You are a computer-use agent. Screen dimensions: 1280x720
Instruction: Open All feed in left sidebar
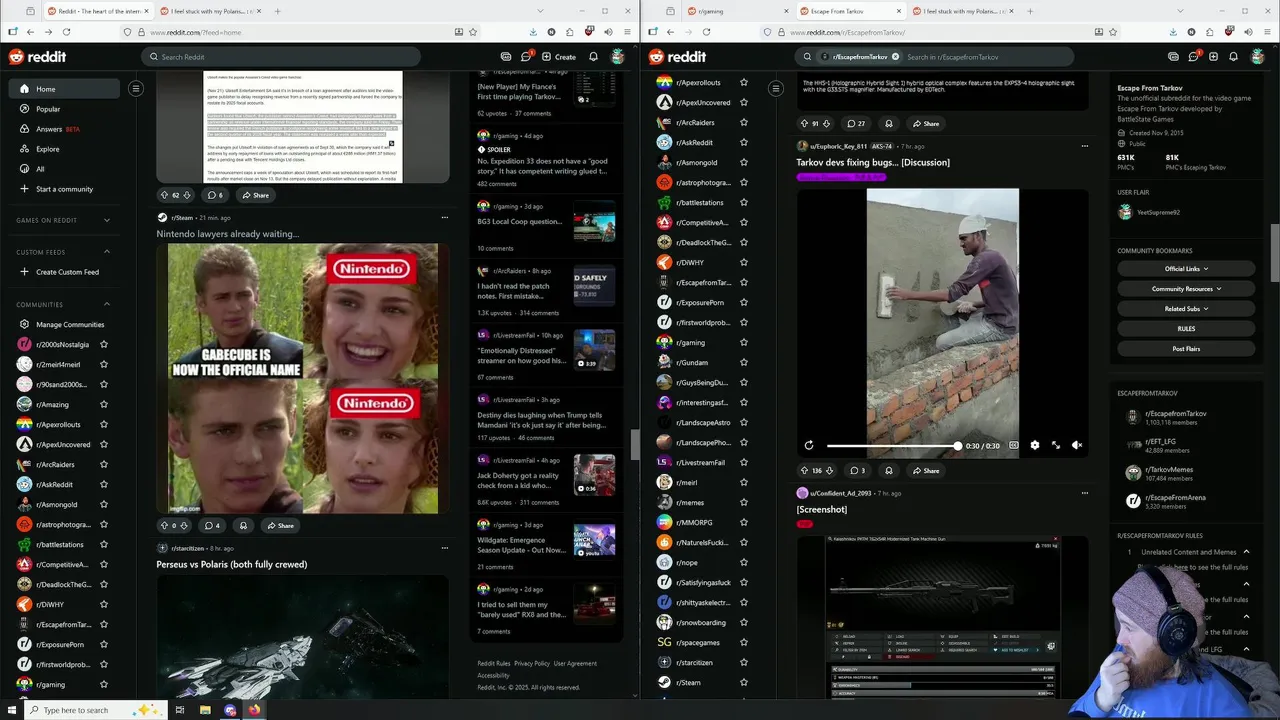(x=64, y=169)
